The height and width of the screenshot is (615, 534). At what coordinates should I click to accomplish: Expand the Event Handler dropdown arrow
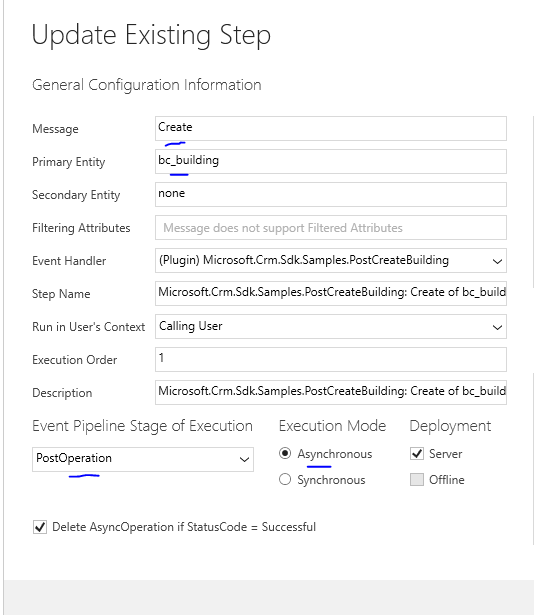[x=497, y=261]
